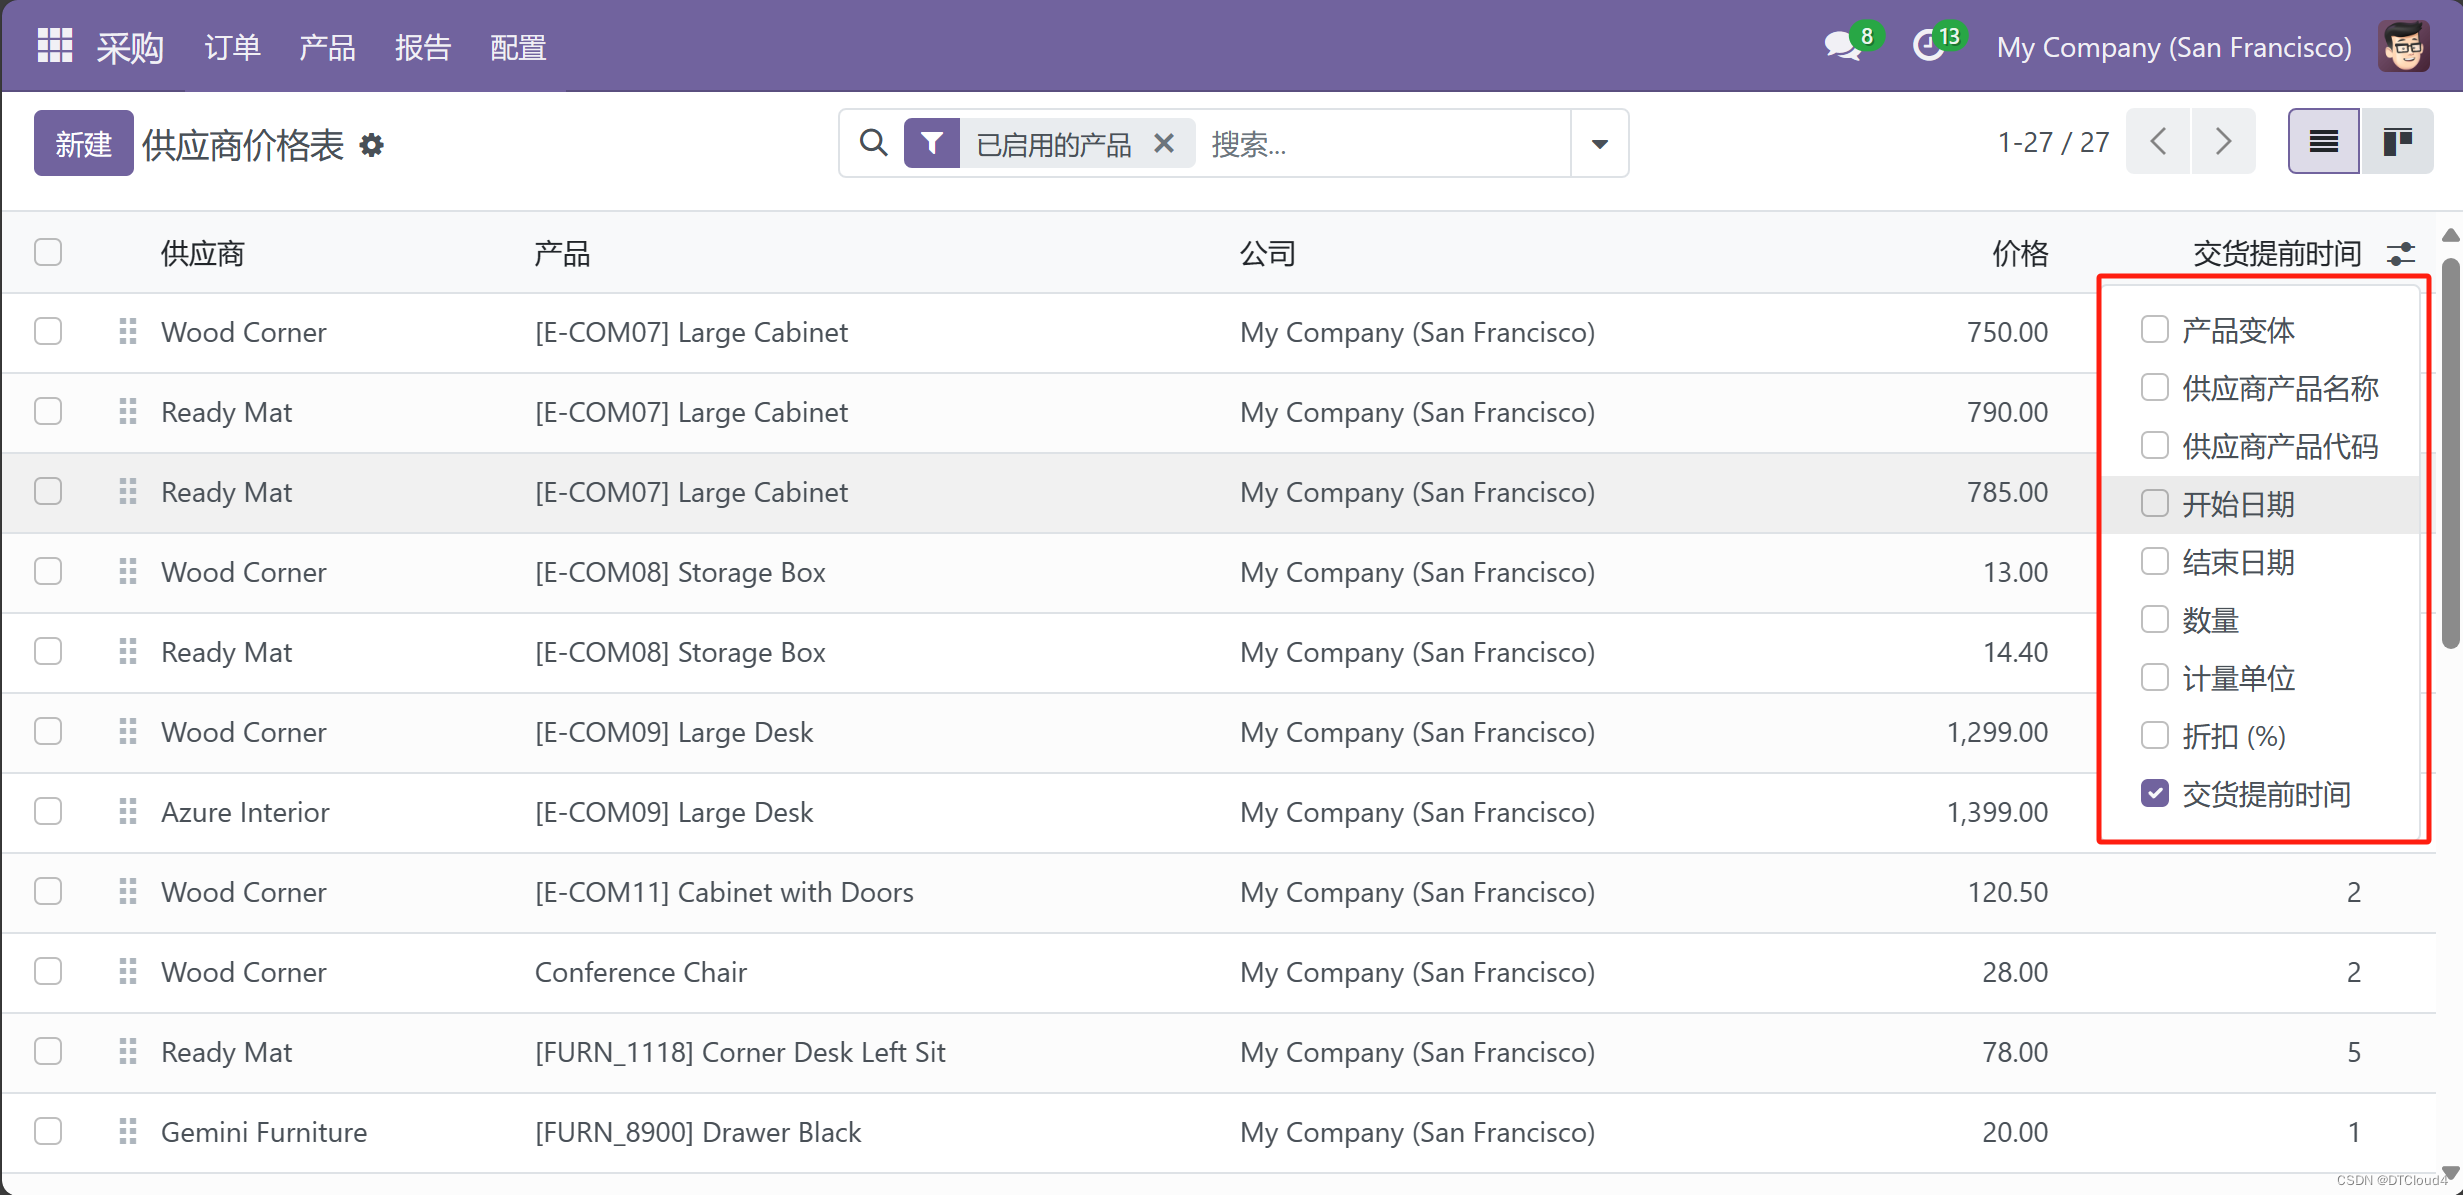Switch to list view icon
2463x1195 pixels.
[2323, 142]
